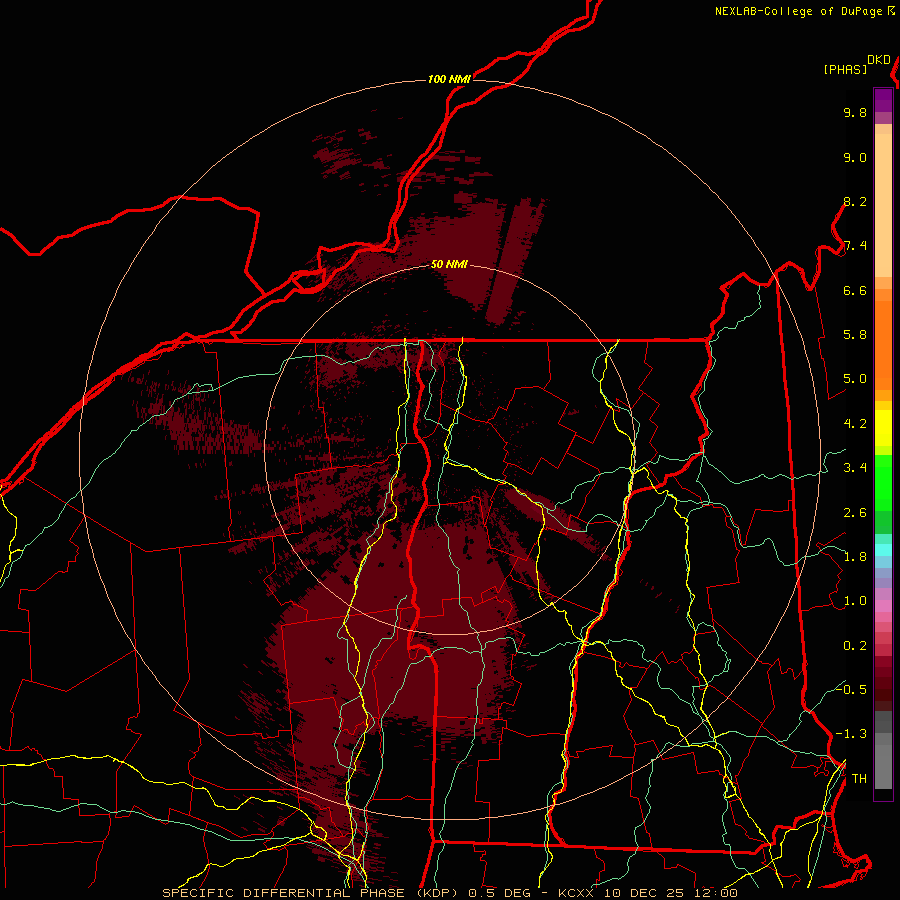The image size is (900, 900).
Task: Select the 100 NMI range ring label
Action: point(449,79)
